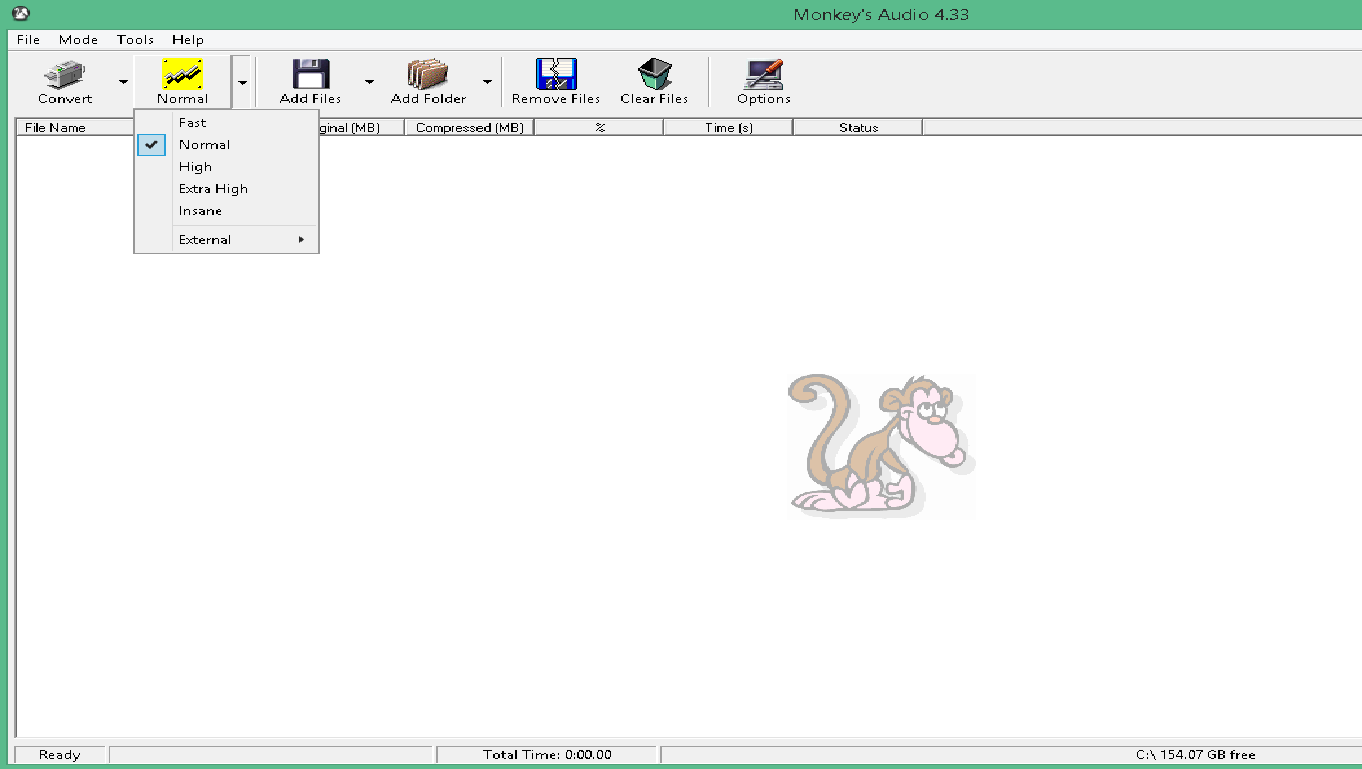1362x769 pixels.
Task: Open the Options computer icon
Action: click(764, 74)
